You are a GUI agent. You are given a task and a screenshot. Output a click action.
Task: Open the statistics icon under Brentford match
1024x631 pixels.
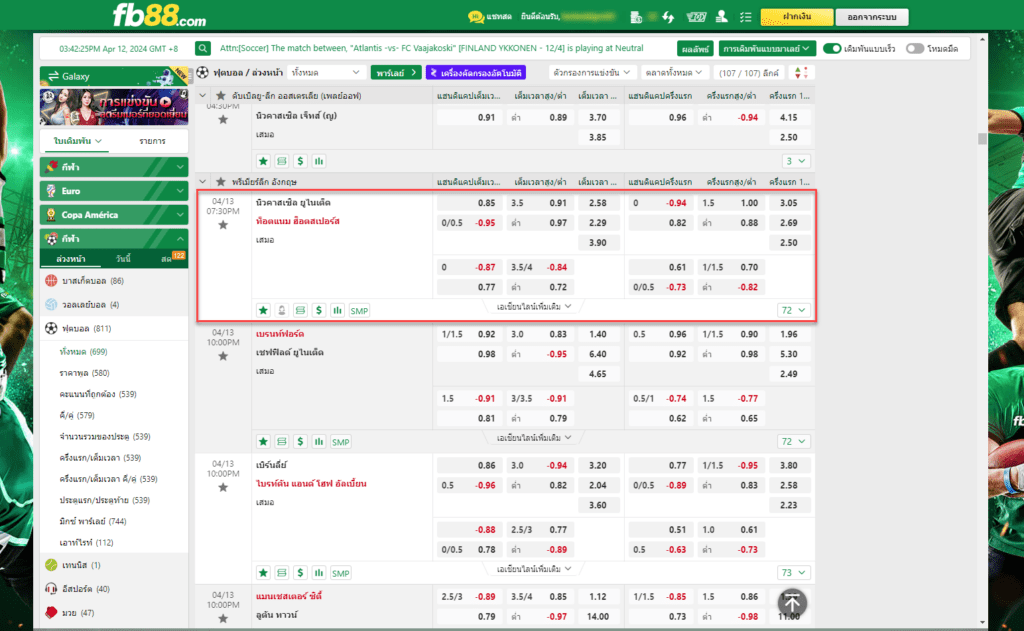pos(319,442)
